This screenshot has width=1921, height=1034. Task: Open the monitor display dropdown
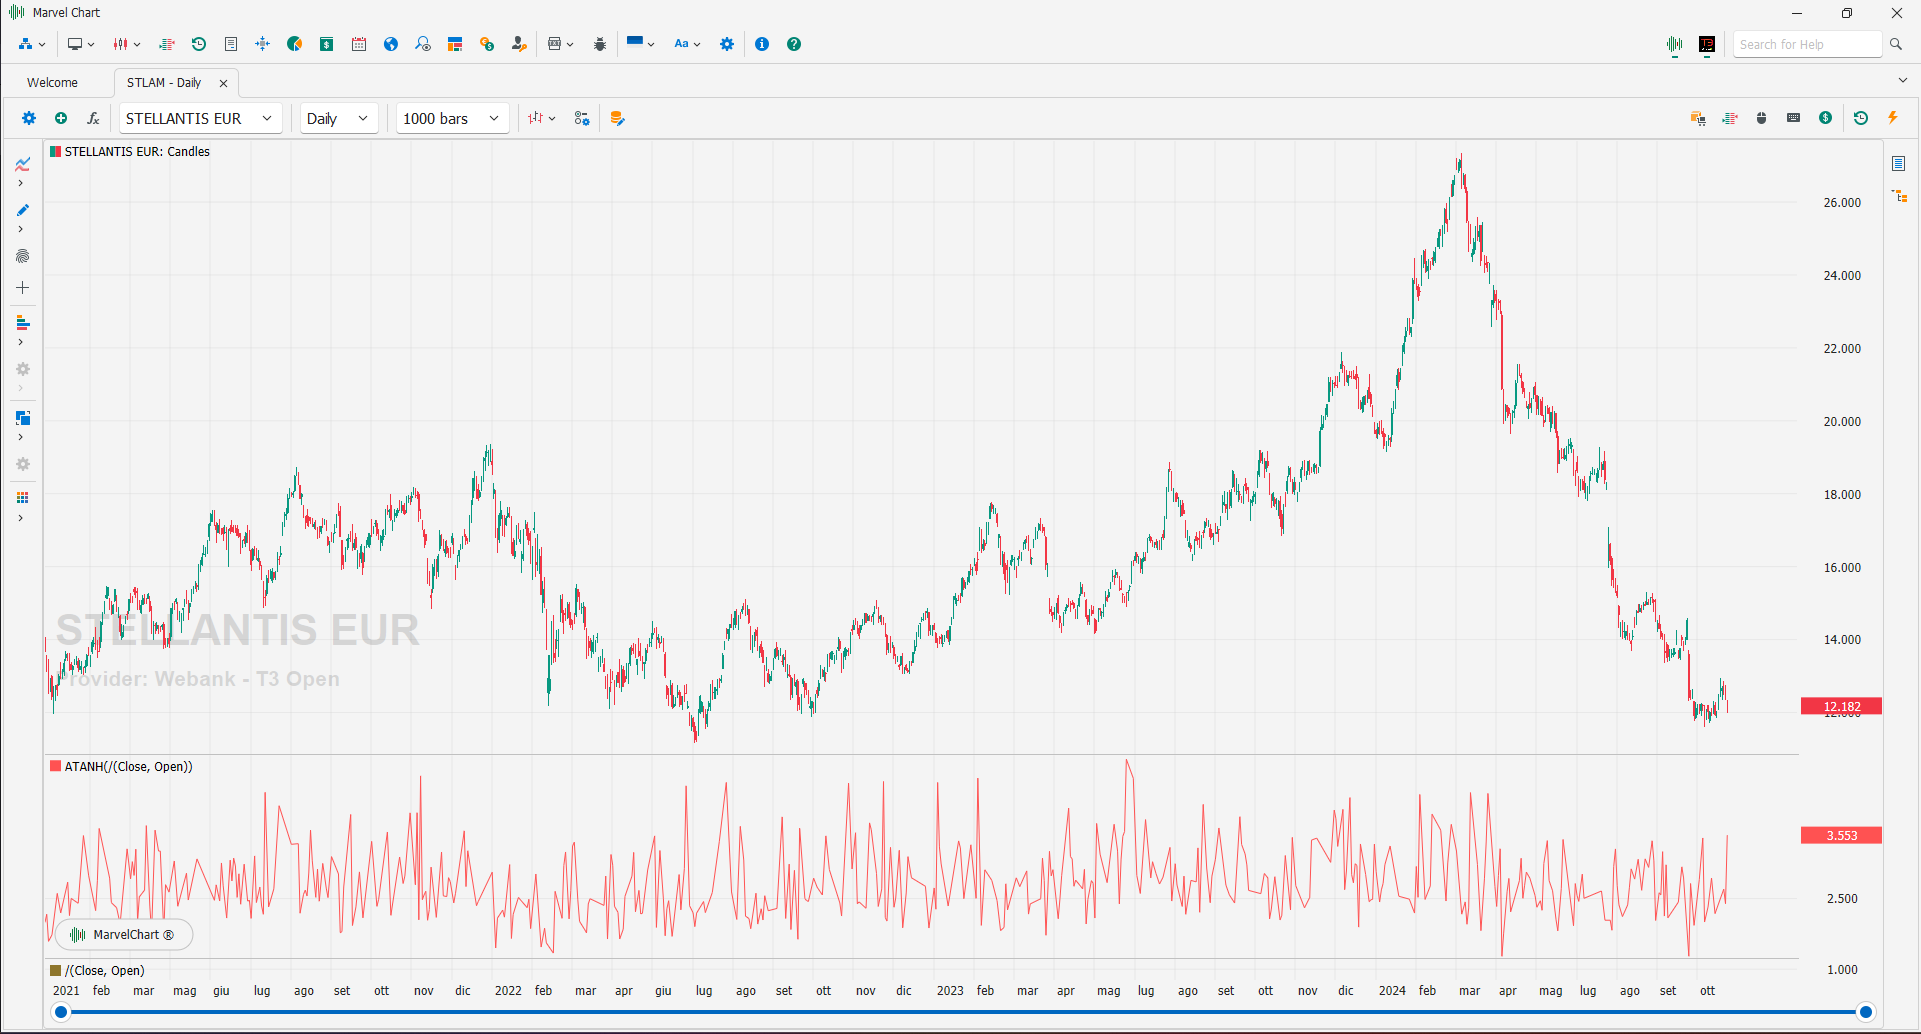(x=80, y=44)
